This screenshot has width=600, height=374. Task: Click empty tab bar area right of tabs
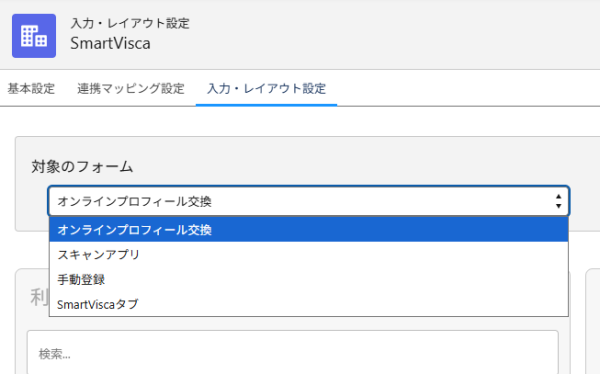[468, 88]
